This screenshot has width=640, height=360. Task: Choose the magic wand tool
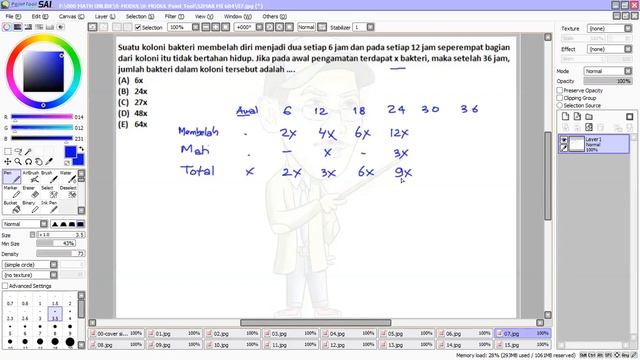pos(28,151)
